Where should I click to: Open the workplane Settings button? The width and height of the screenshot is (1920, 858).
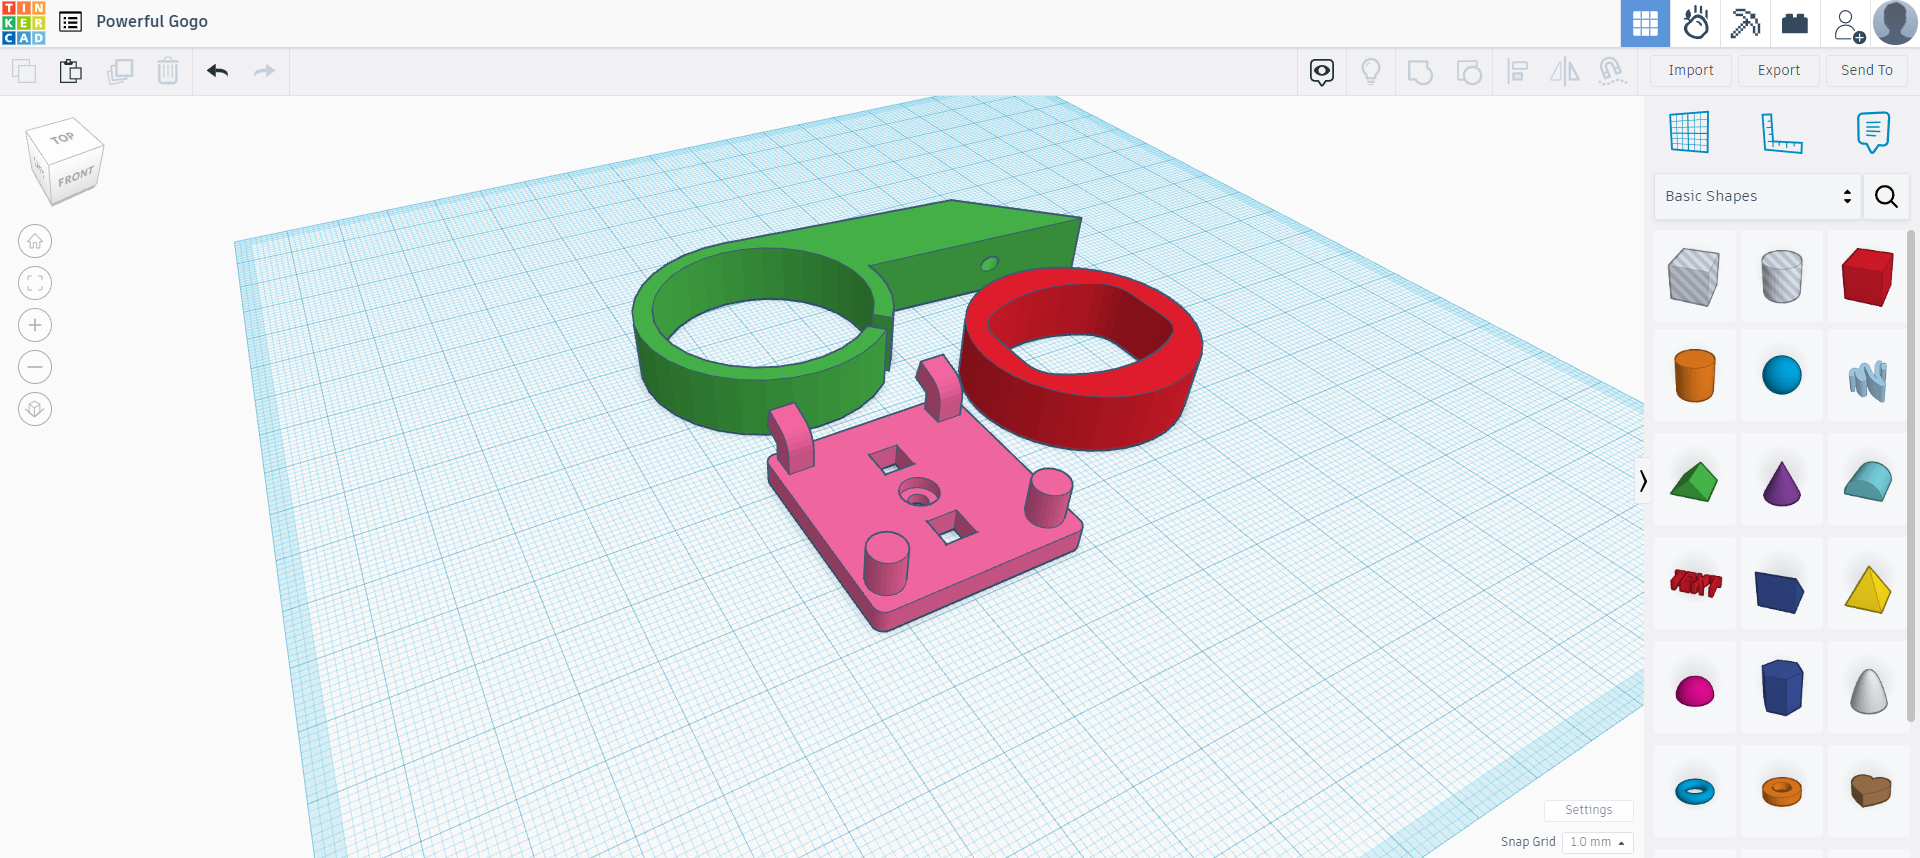[x=1588, y=810]
